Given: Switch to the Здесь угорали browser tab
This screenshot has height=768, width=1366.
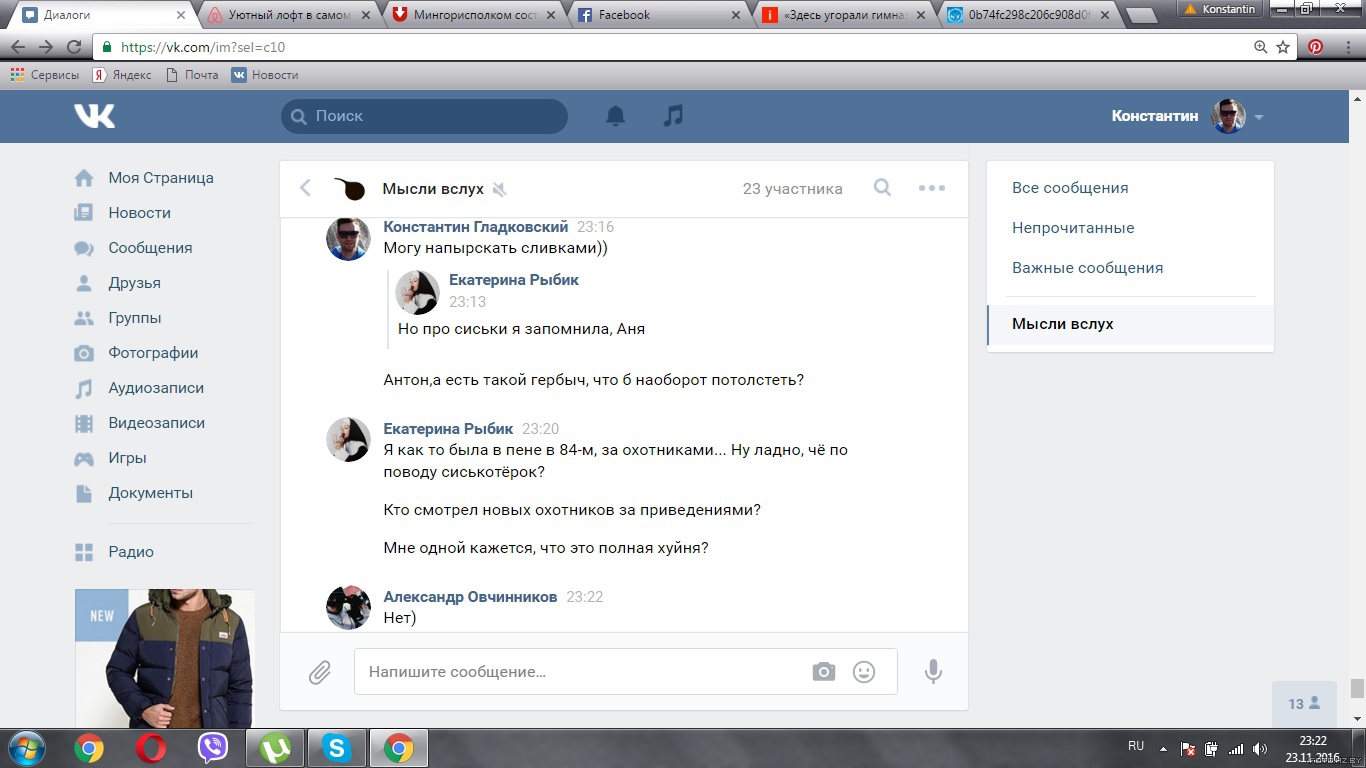Looking at the screenshot, I should [842, 15].
